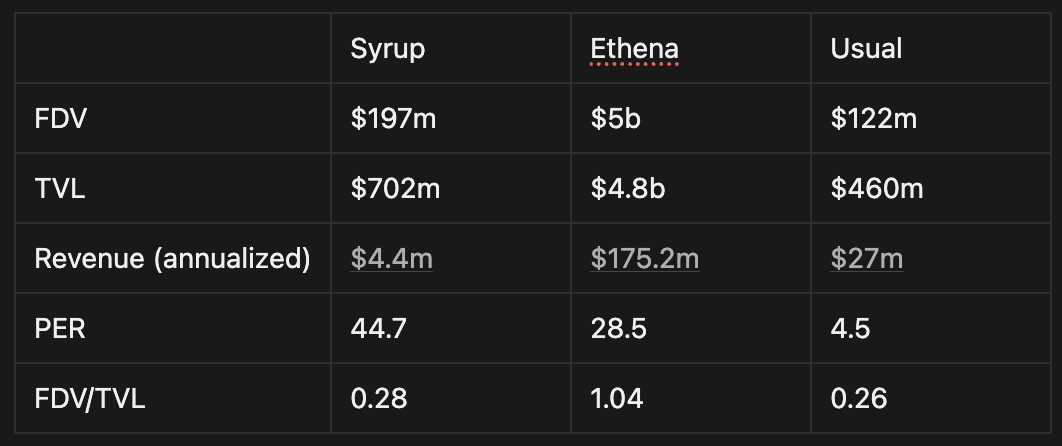Image resolution: width=1062 pixels, height=446 pixels.
Task: Click the FDV row label
Action: coord(60,119)
